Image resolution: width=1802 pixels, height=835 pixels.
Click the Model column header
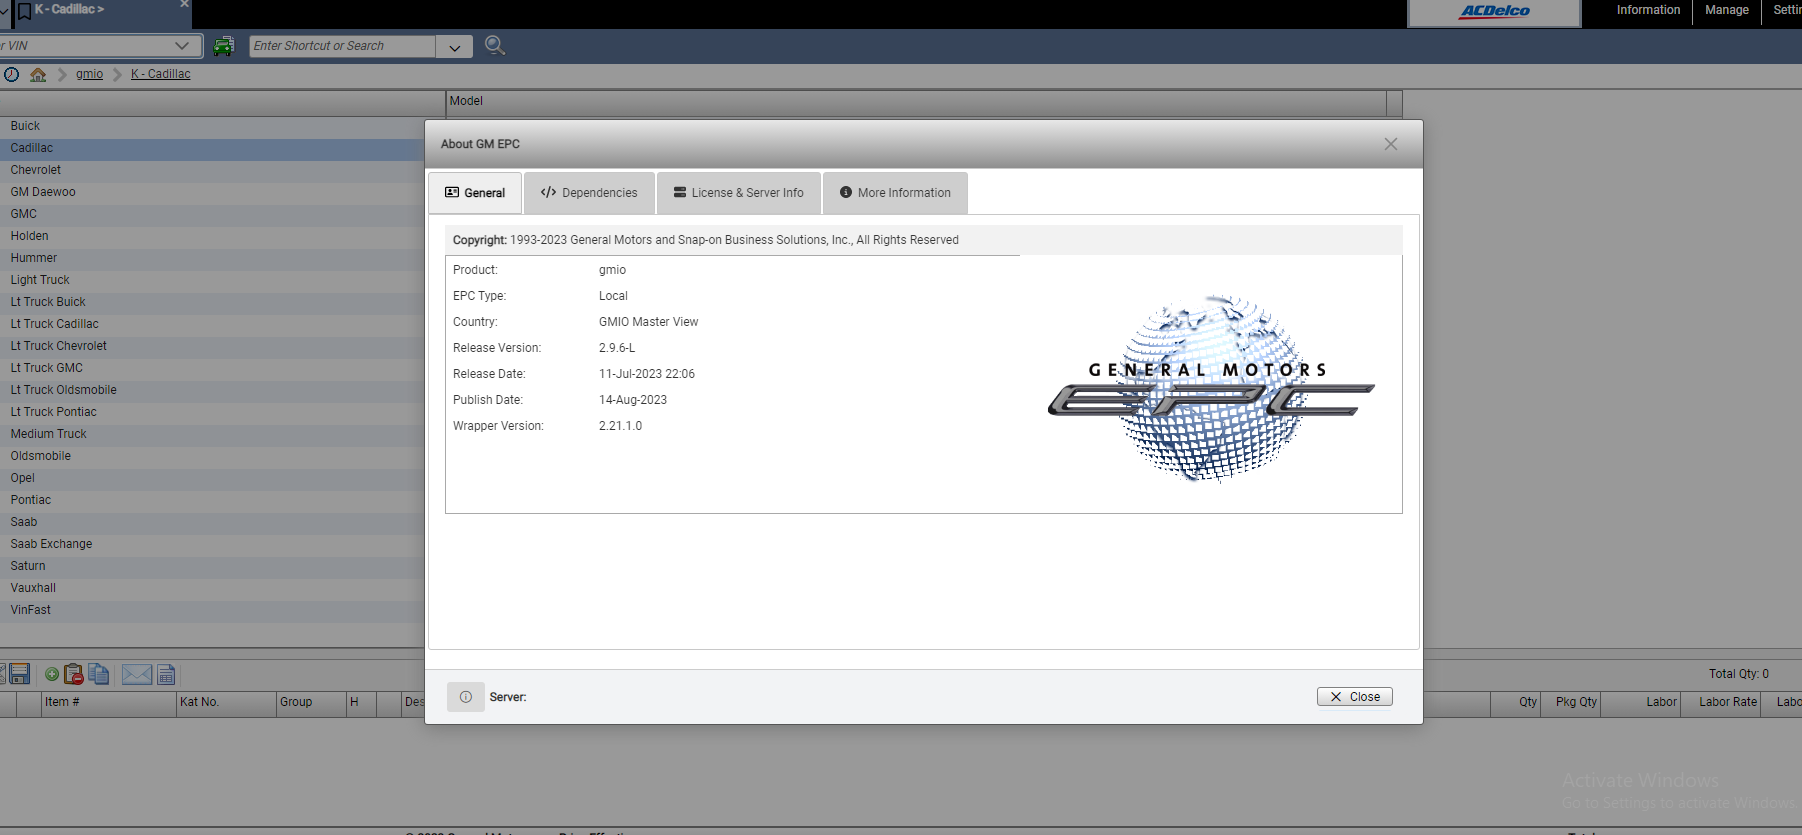tap(916, 102)
